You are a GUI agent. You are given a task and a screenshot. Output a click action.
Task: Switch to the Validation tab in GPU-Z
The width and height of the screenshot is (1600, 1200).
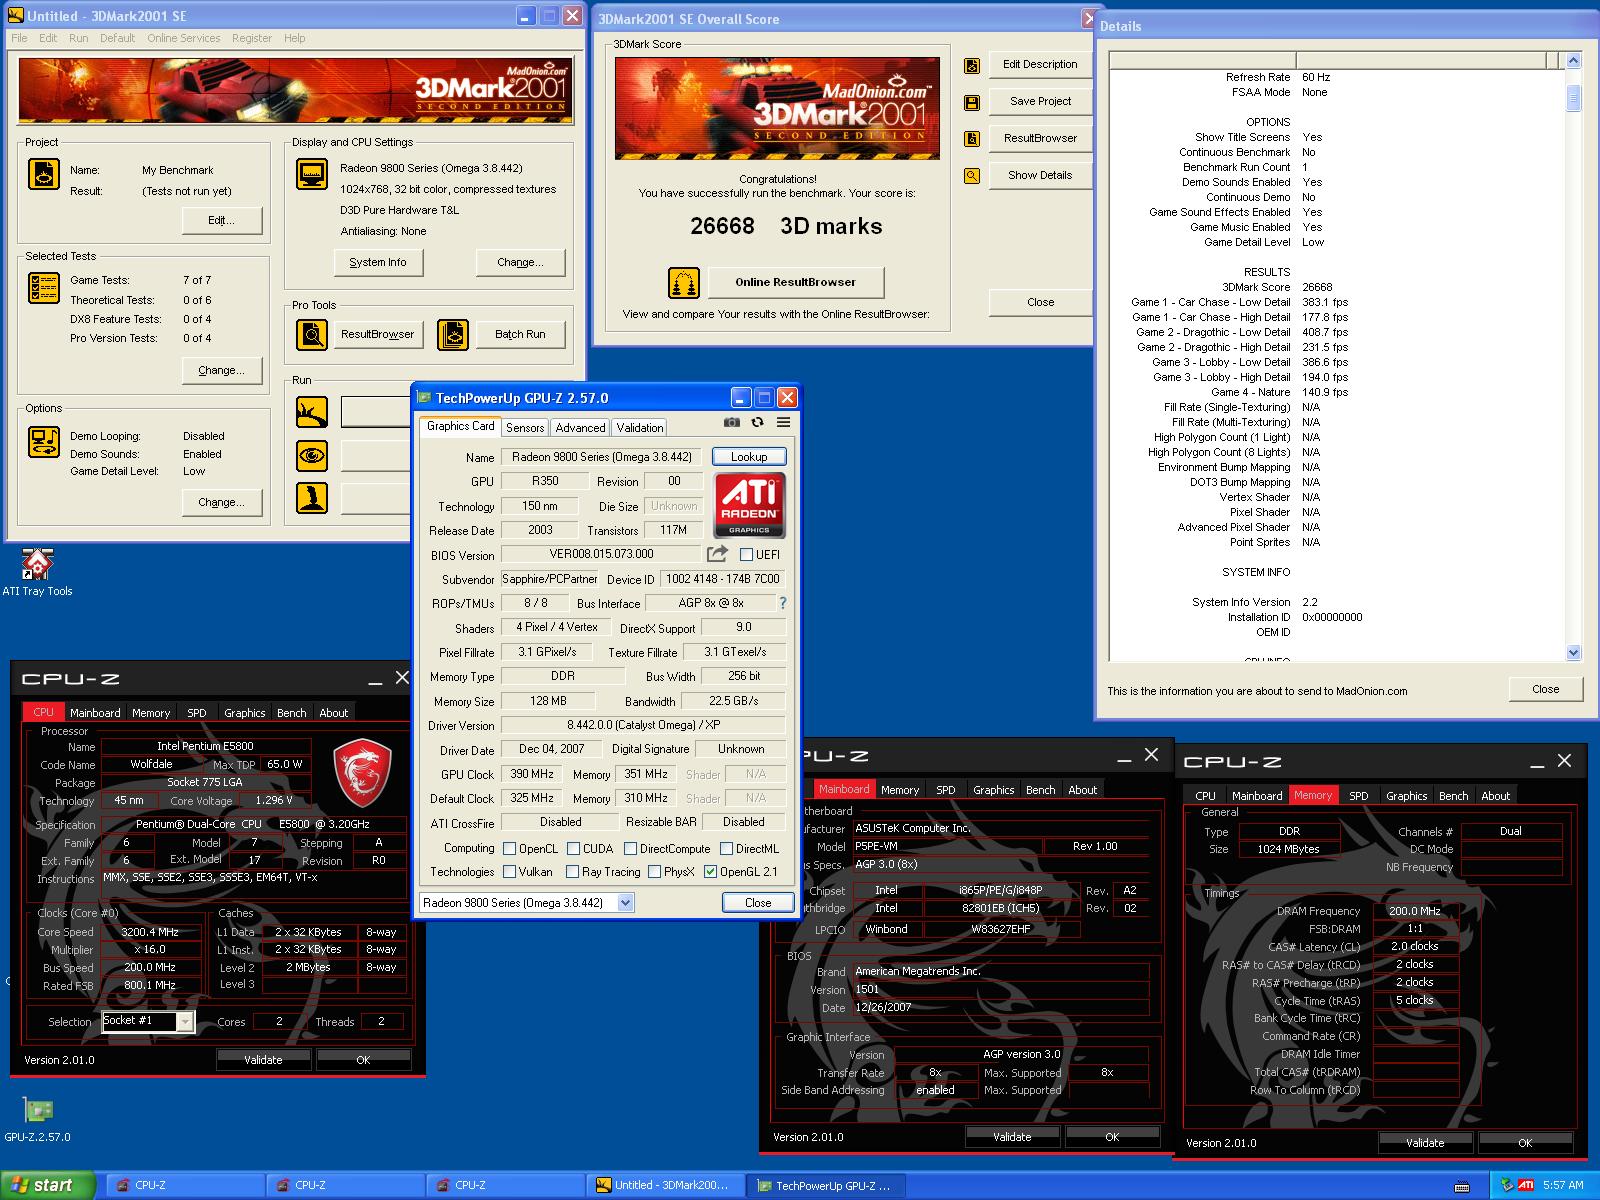click(x=640, y=427)
